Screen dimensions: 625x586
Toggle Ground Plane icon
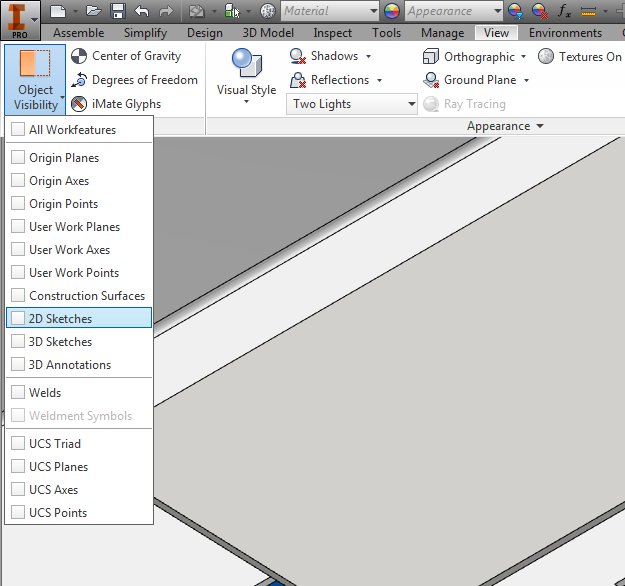[x=431, y=80]
